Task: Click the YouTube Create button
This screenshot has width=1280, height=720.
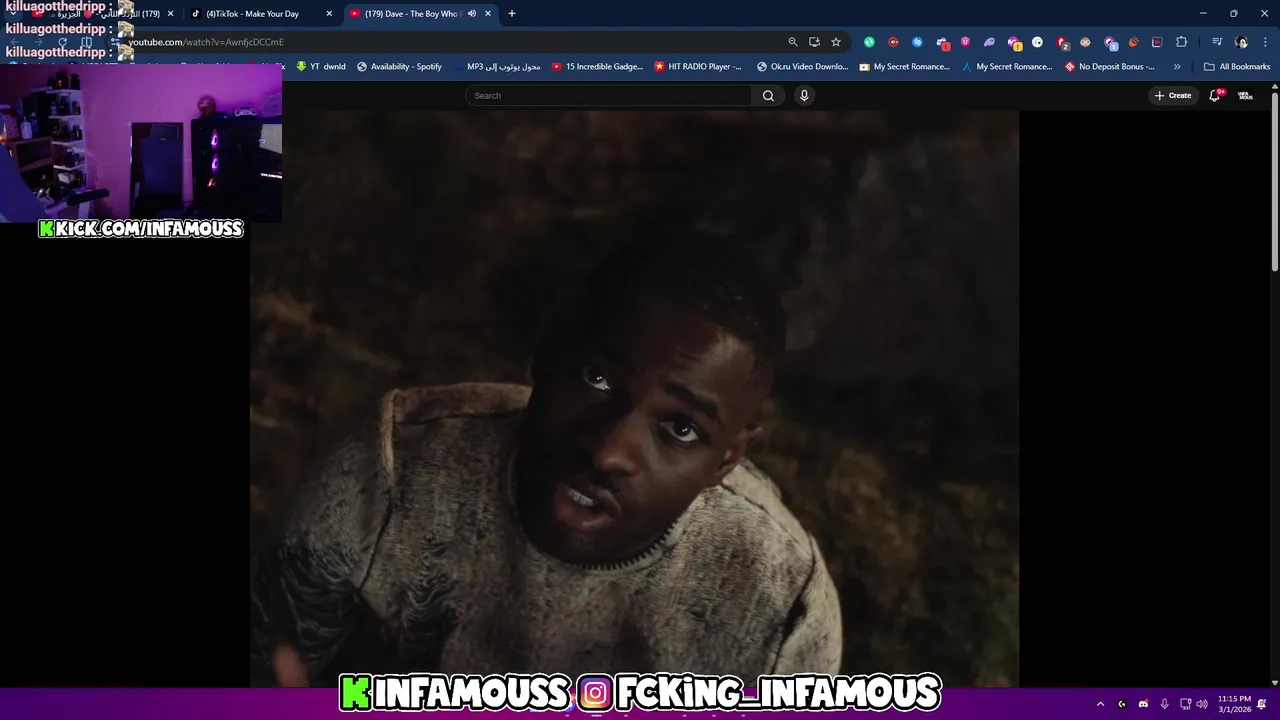Action: click(1173, 95)
